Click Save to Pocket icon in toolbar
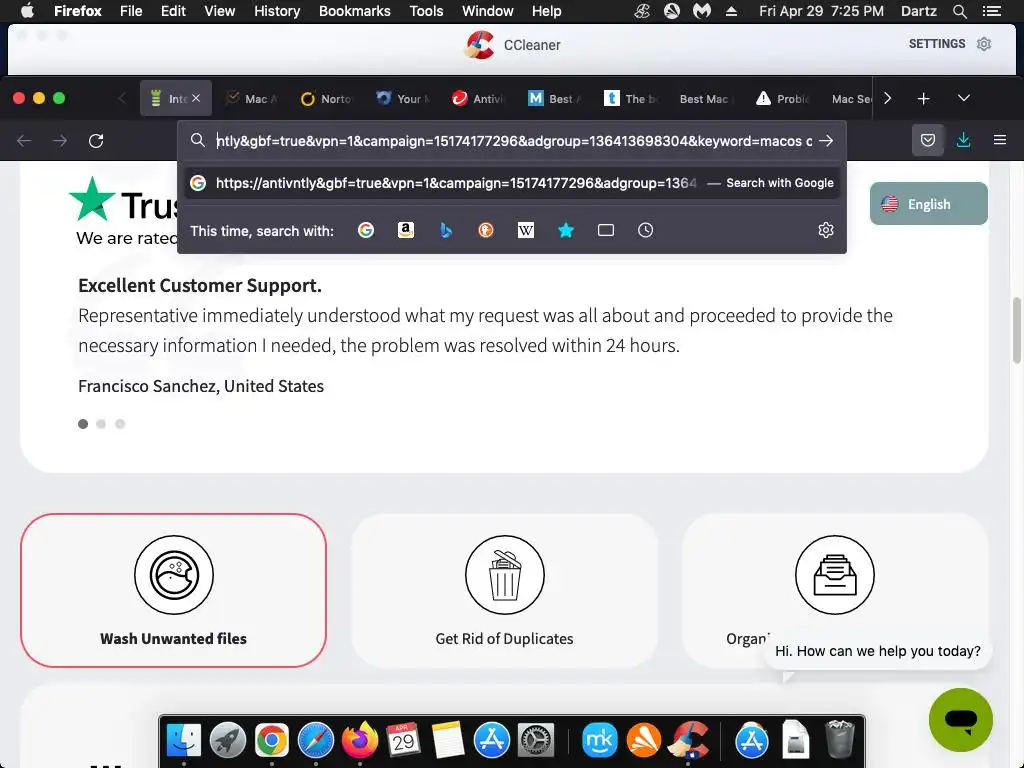1024x768 pixels. click(x=927, y=140)
